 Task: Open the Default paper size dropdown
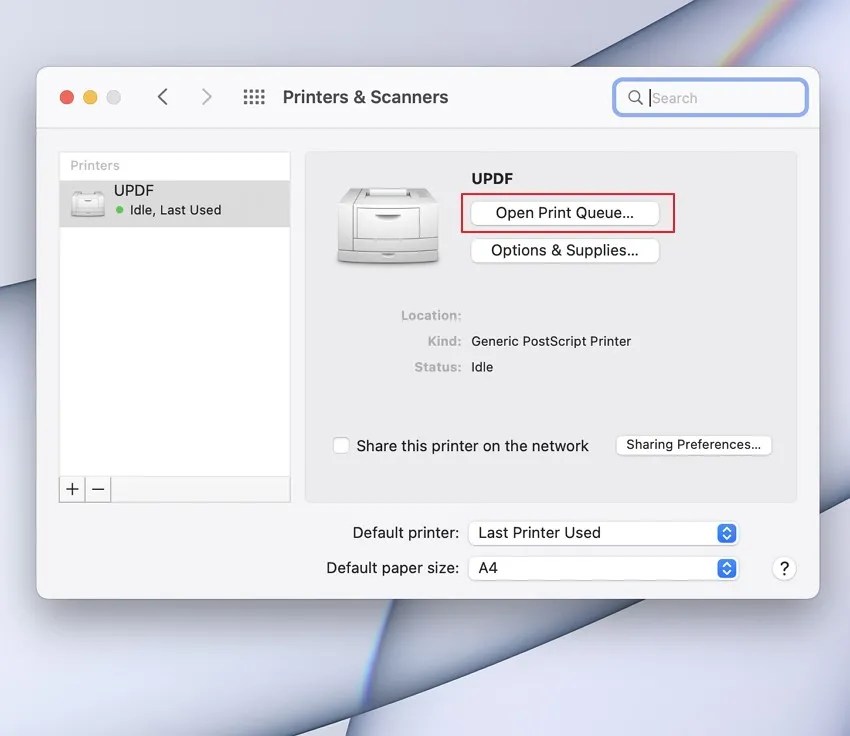coord(602,568)
